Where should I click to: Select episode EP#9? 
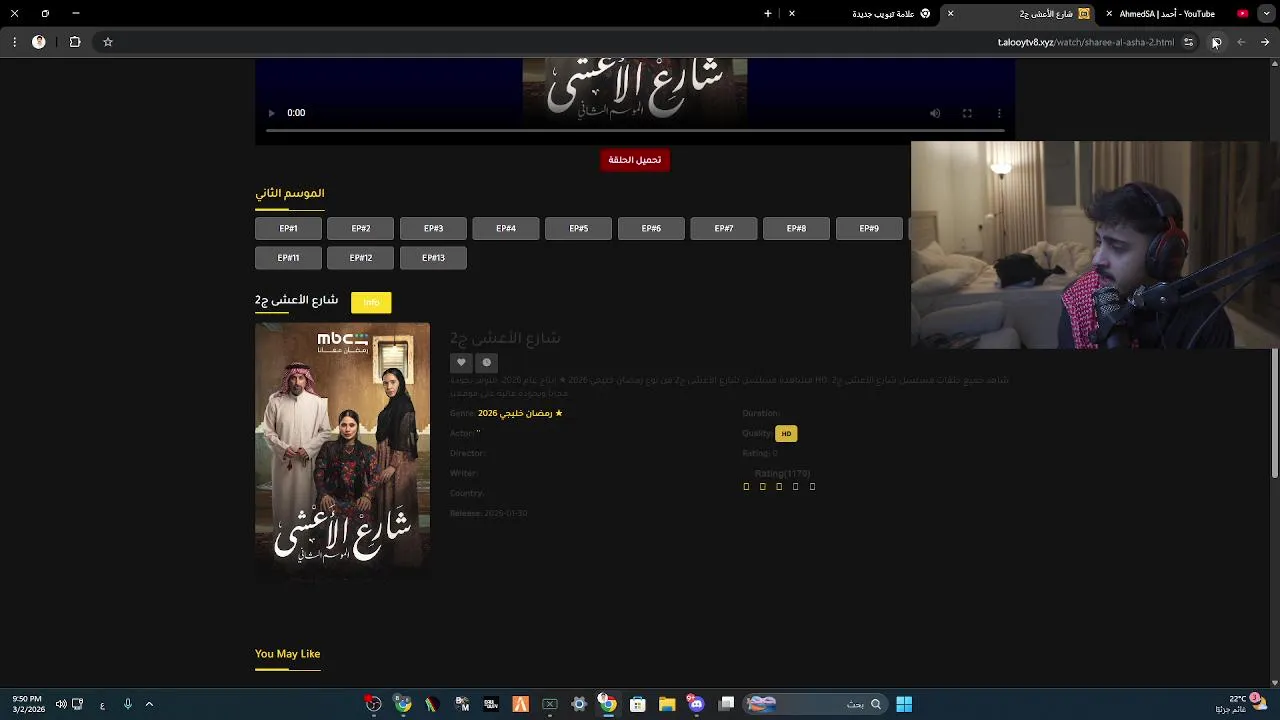pos(869,229)
